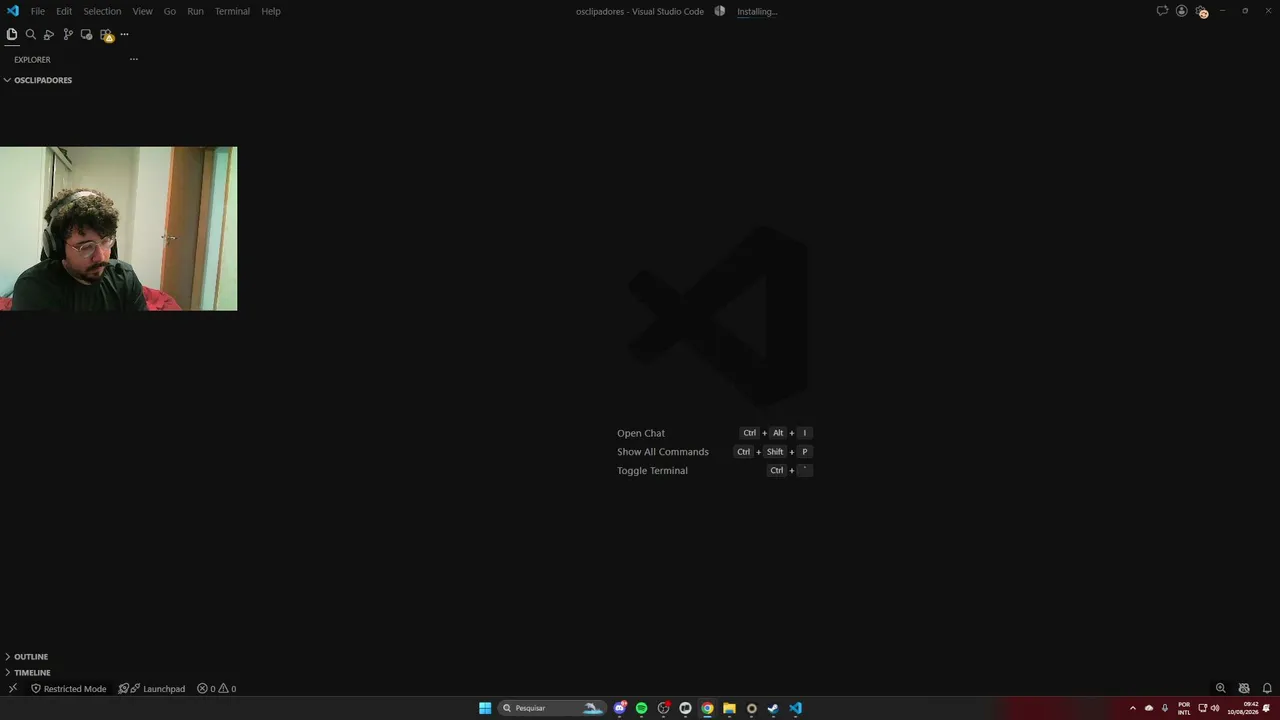
Task: Click the microphone icon in the system tray
Action: [x=1164, y=708]
